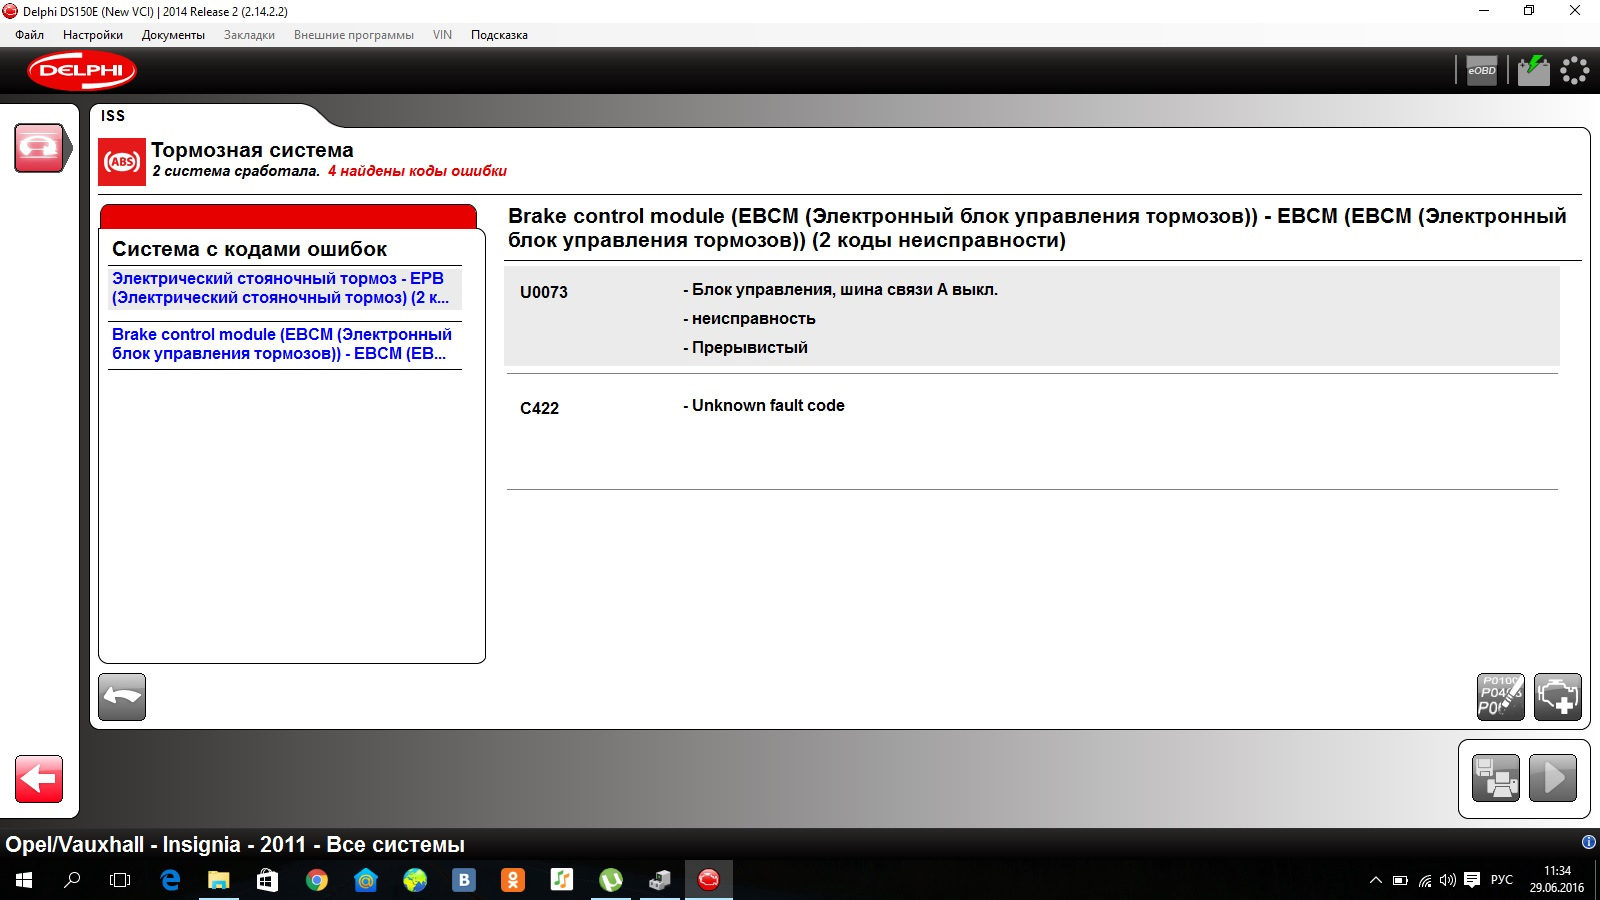The height and width of the screenshot is (900, 1600).
Task: Open the Подсказка help menu
Action: point(499,35)
